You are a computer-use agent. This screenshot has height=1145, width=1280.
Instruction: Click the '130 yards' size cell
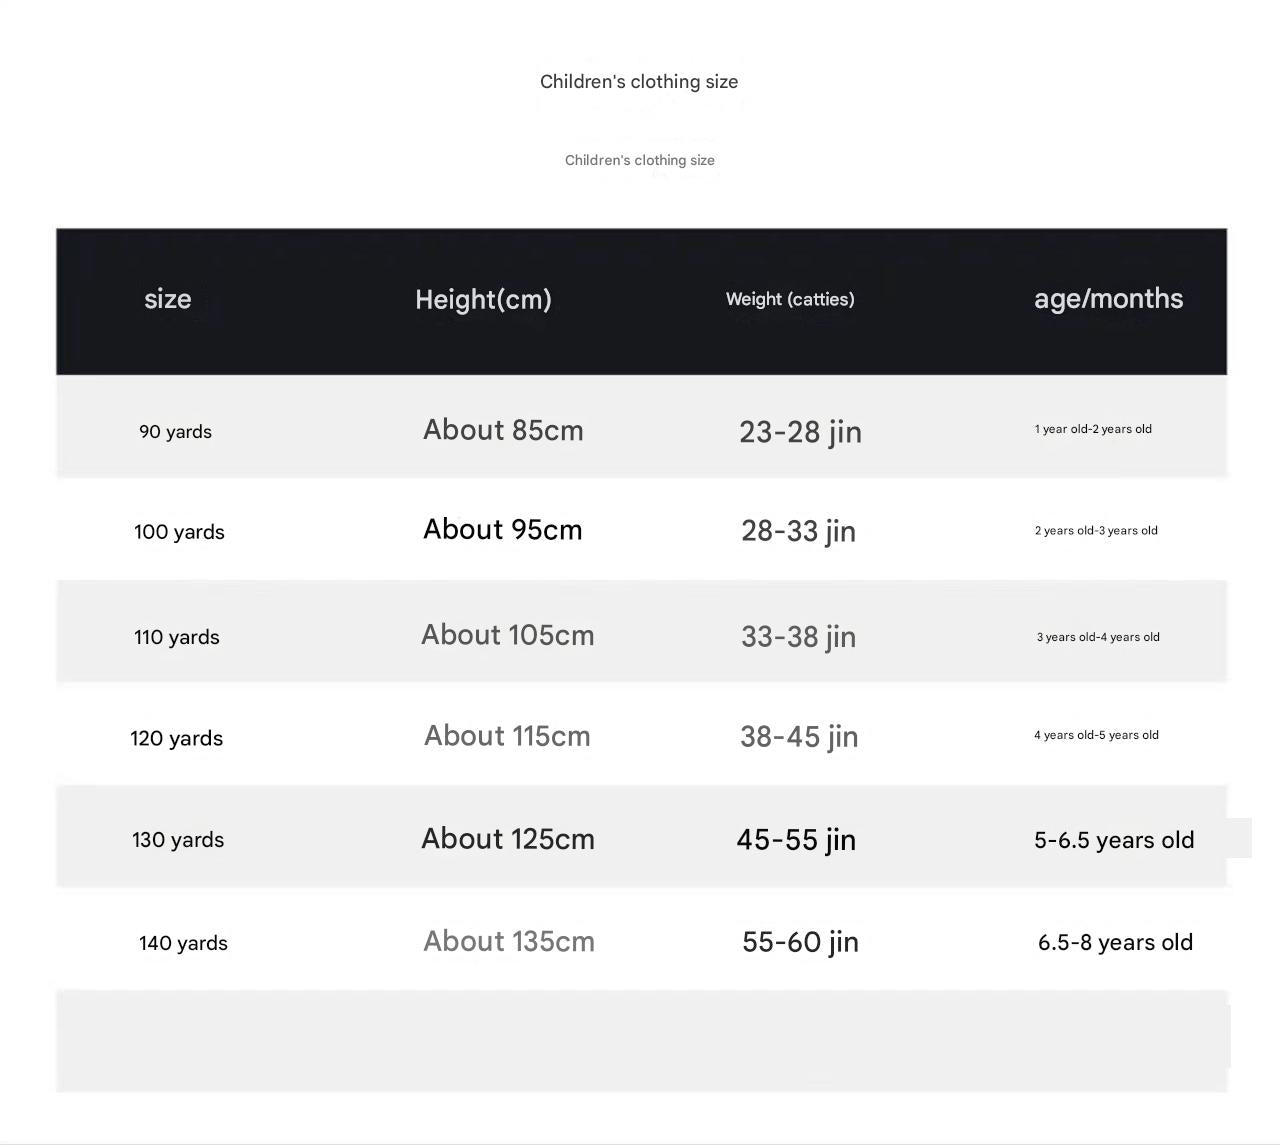click(x=178, y=840)
